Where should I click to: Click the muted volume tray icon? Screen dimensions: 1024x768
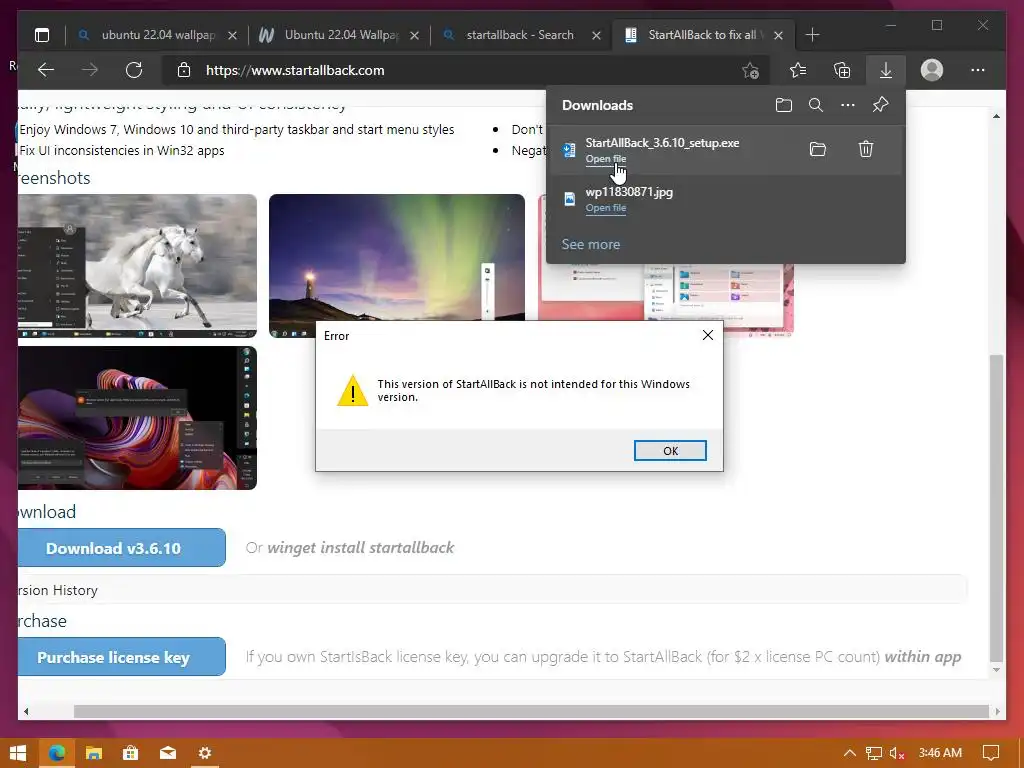(897, 754)
